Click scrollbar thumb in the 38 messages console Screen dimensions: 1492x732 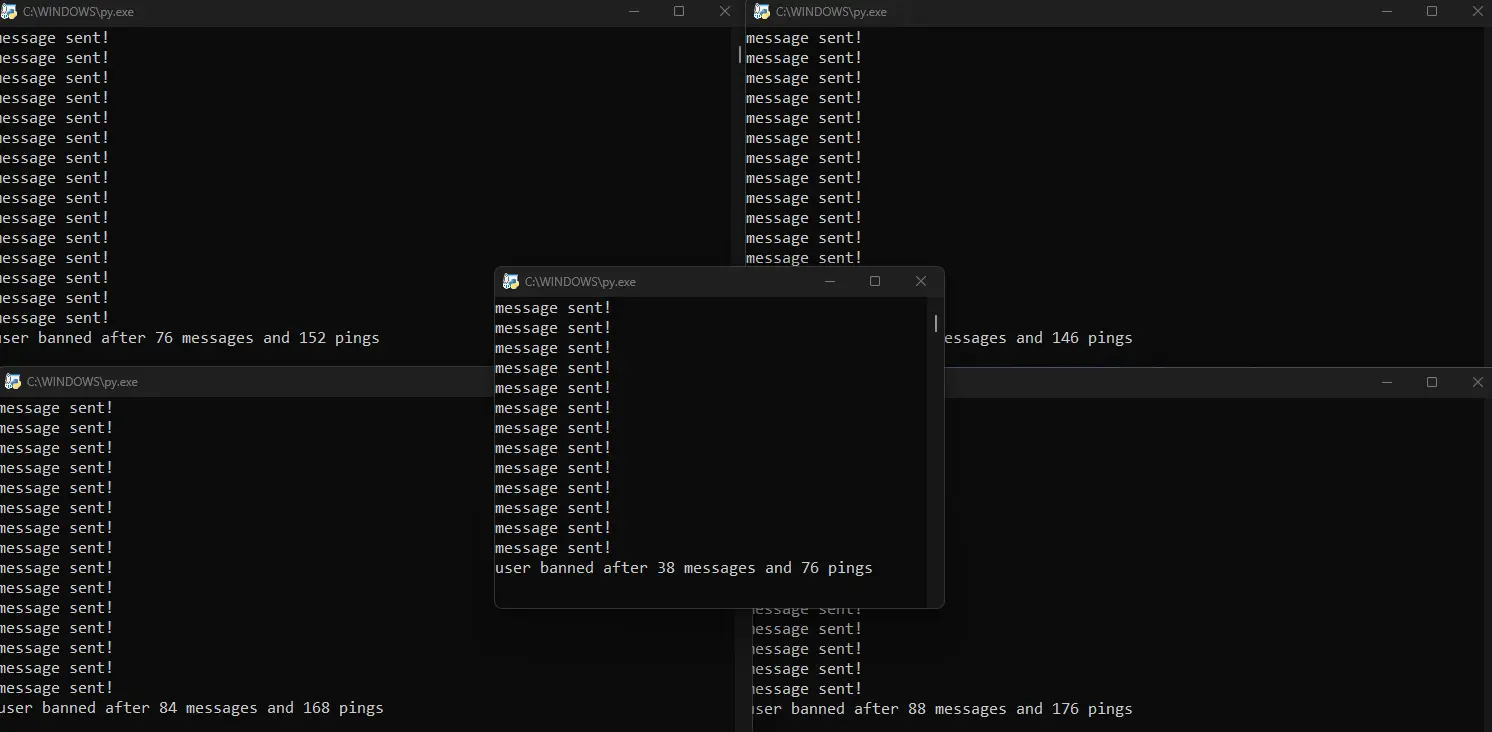tap(936, 323)
